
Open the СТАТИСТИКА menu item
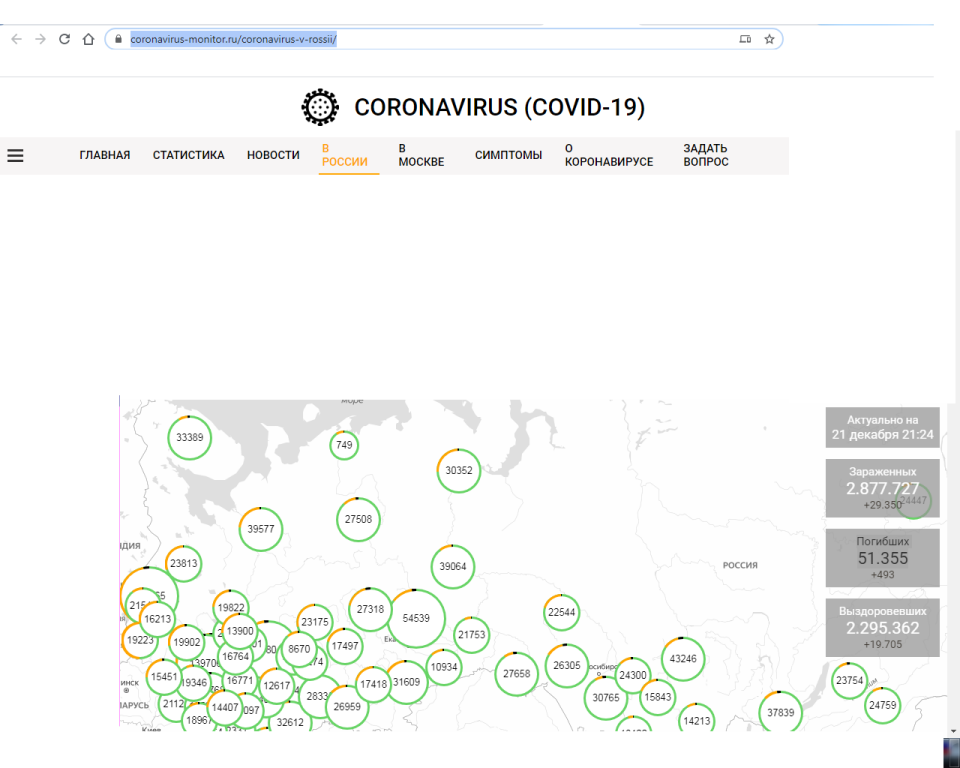point(188,155)
